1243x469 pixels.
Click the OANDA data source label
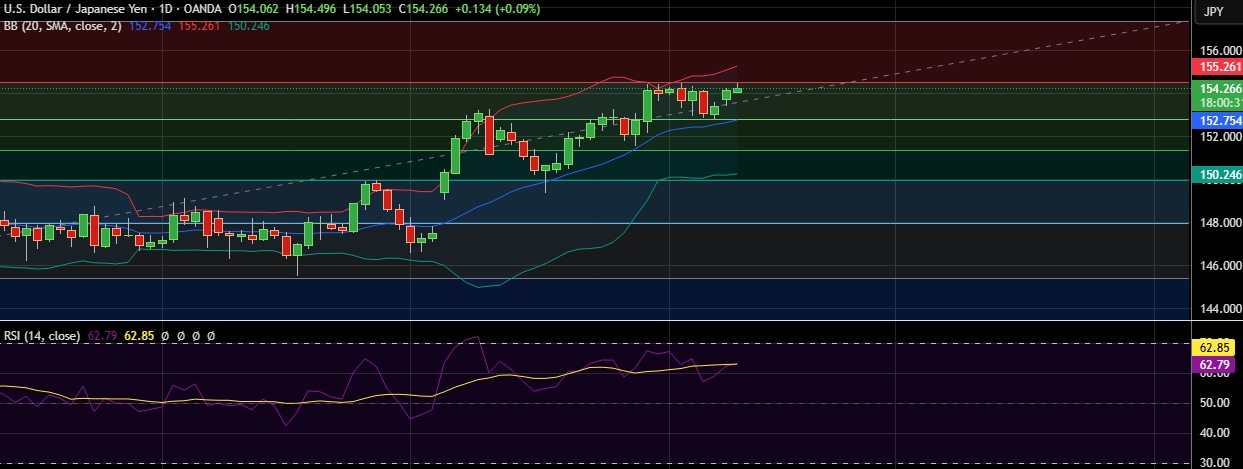coord(203,9)
